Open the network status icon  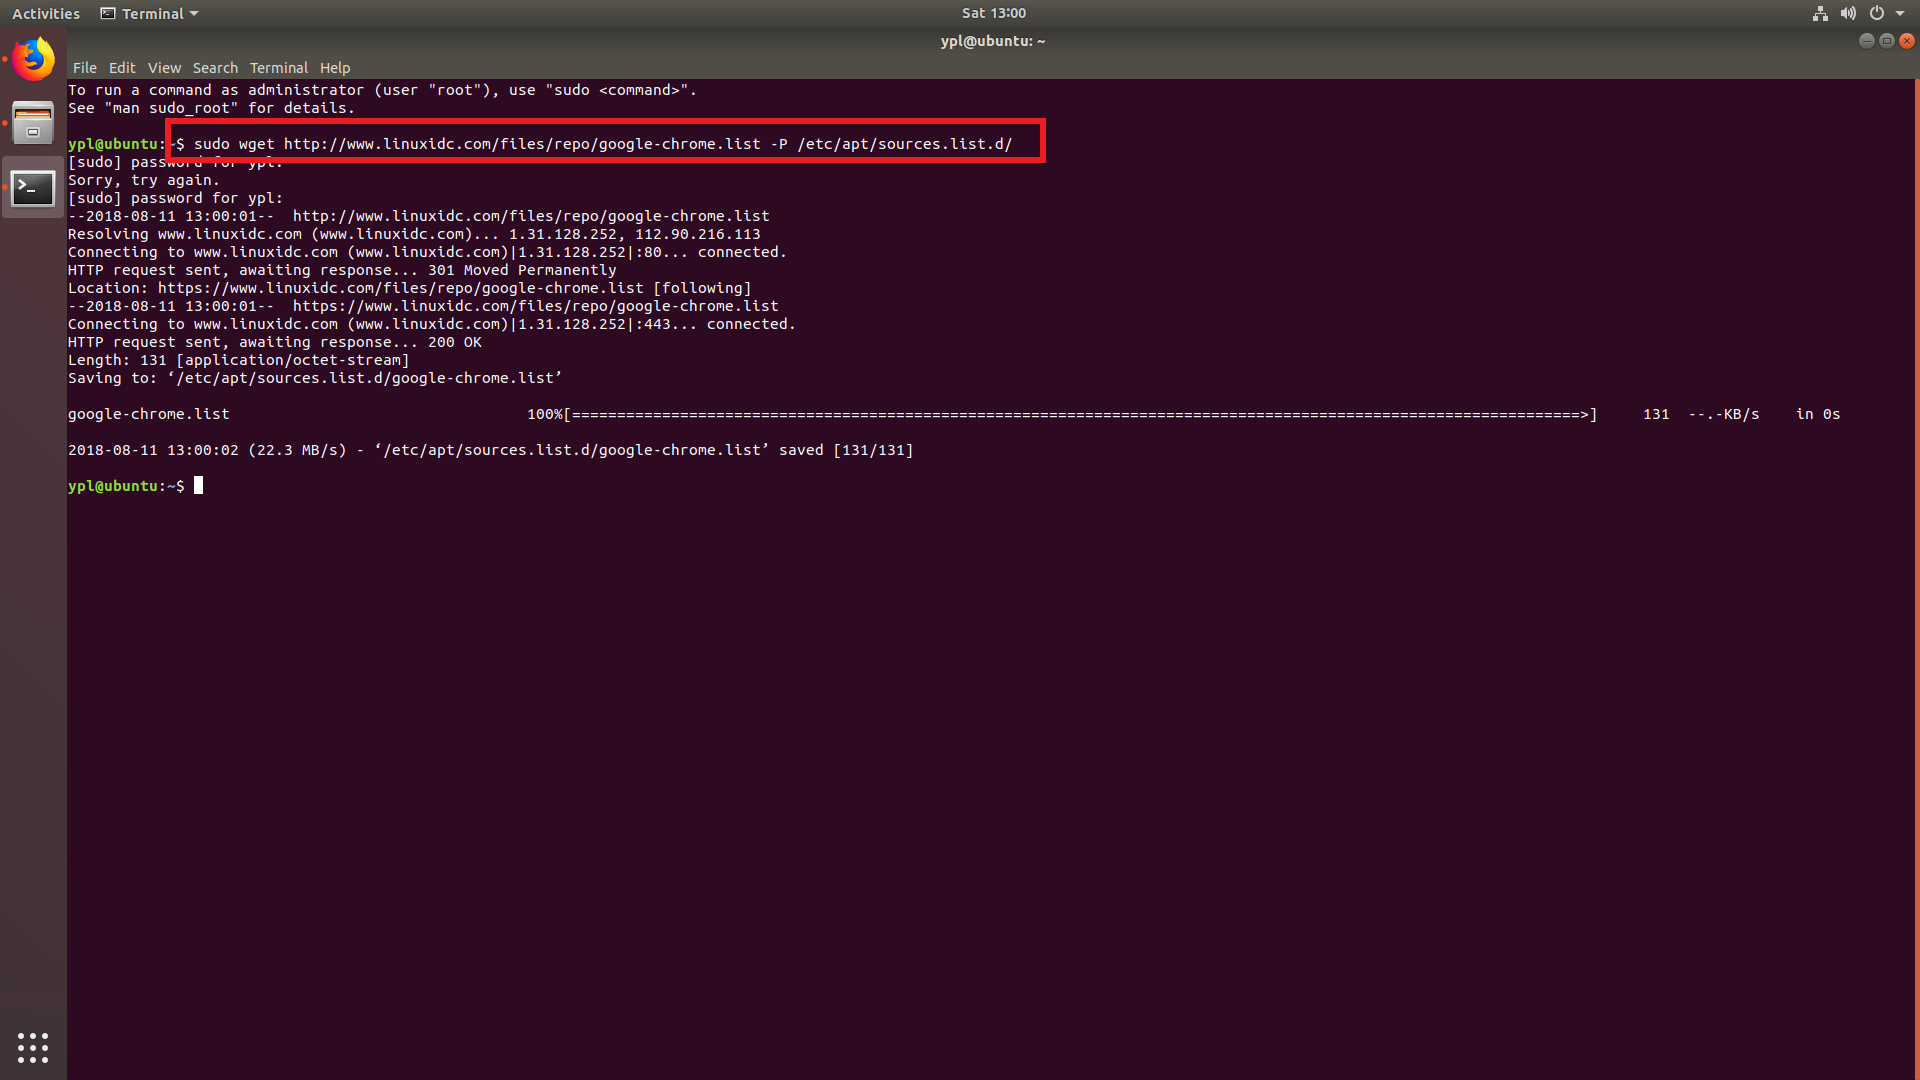coord(1820,13)
